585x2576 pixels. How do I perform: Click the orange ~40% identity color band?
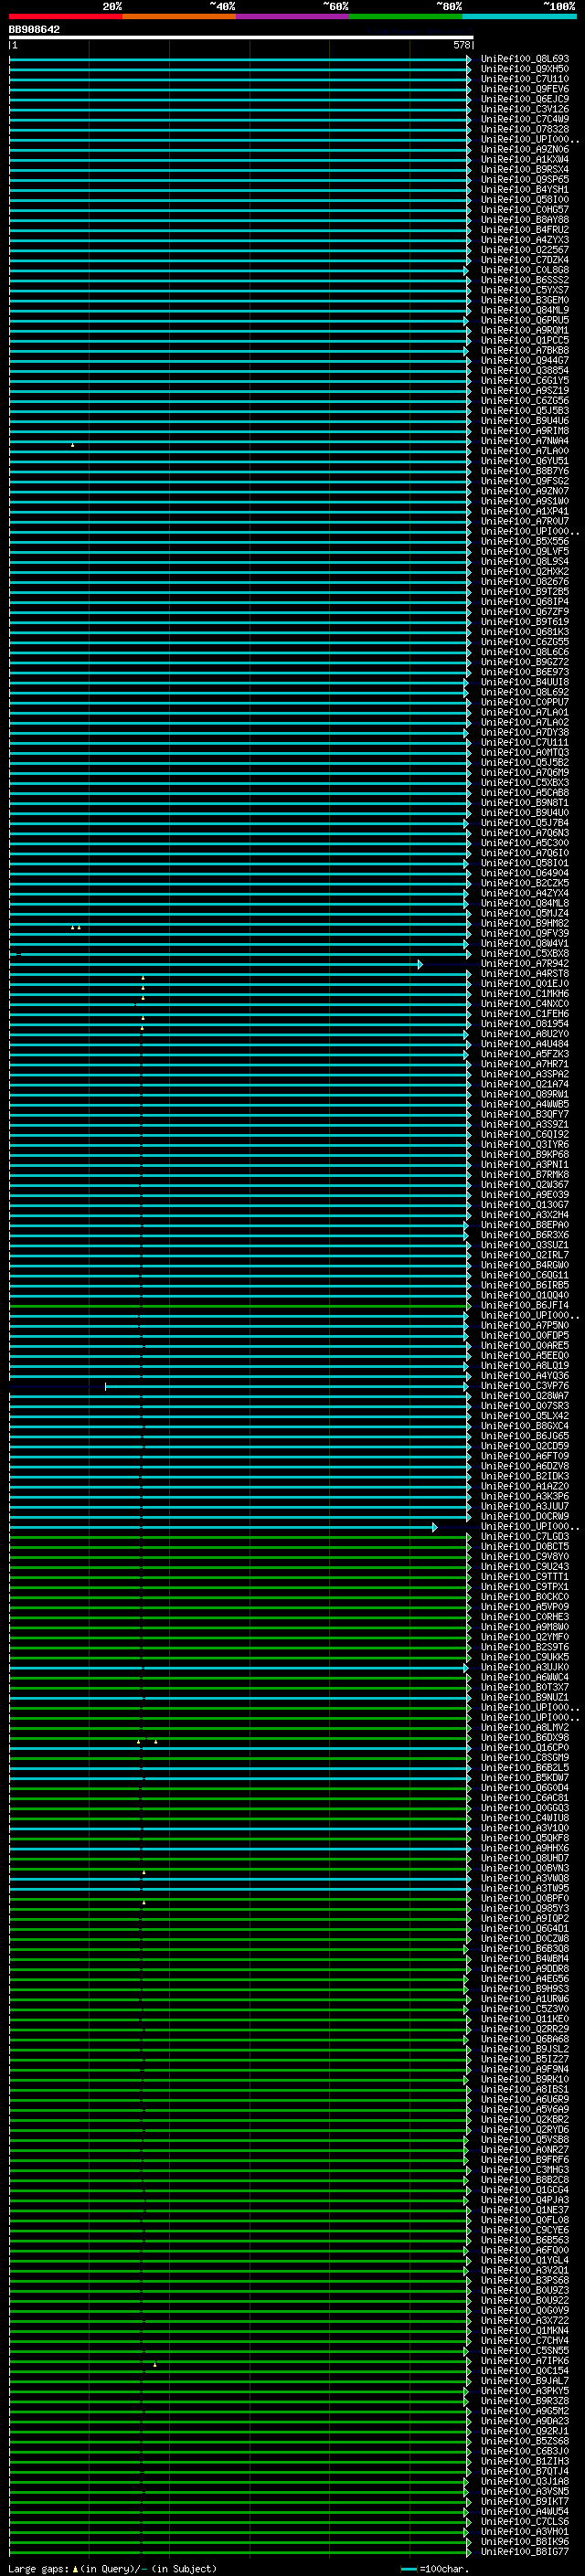click(179, 17)
